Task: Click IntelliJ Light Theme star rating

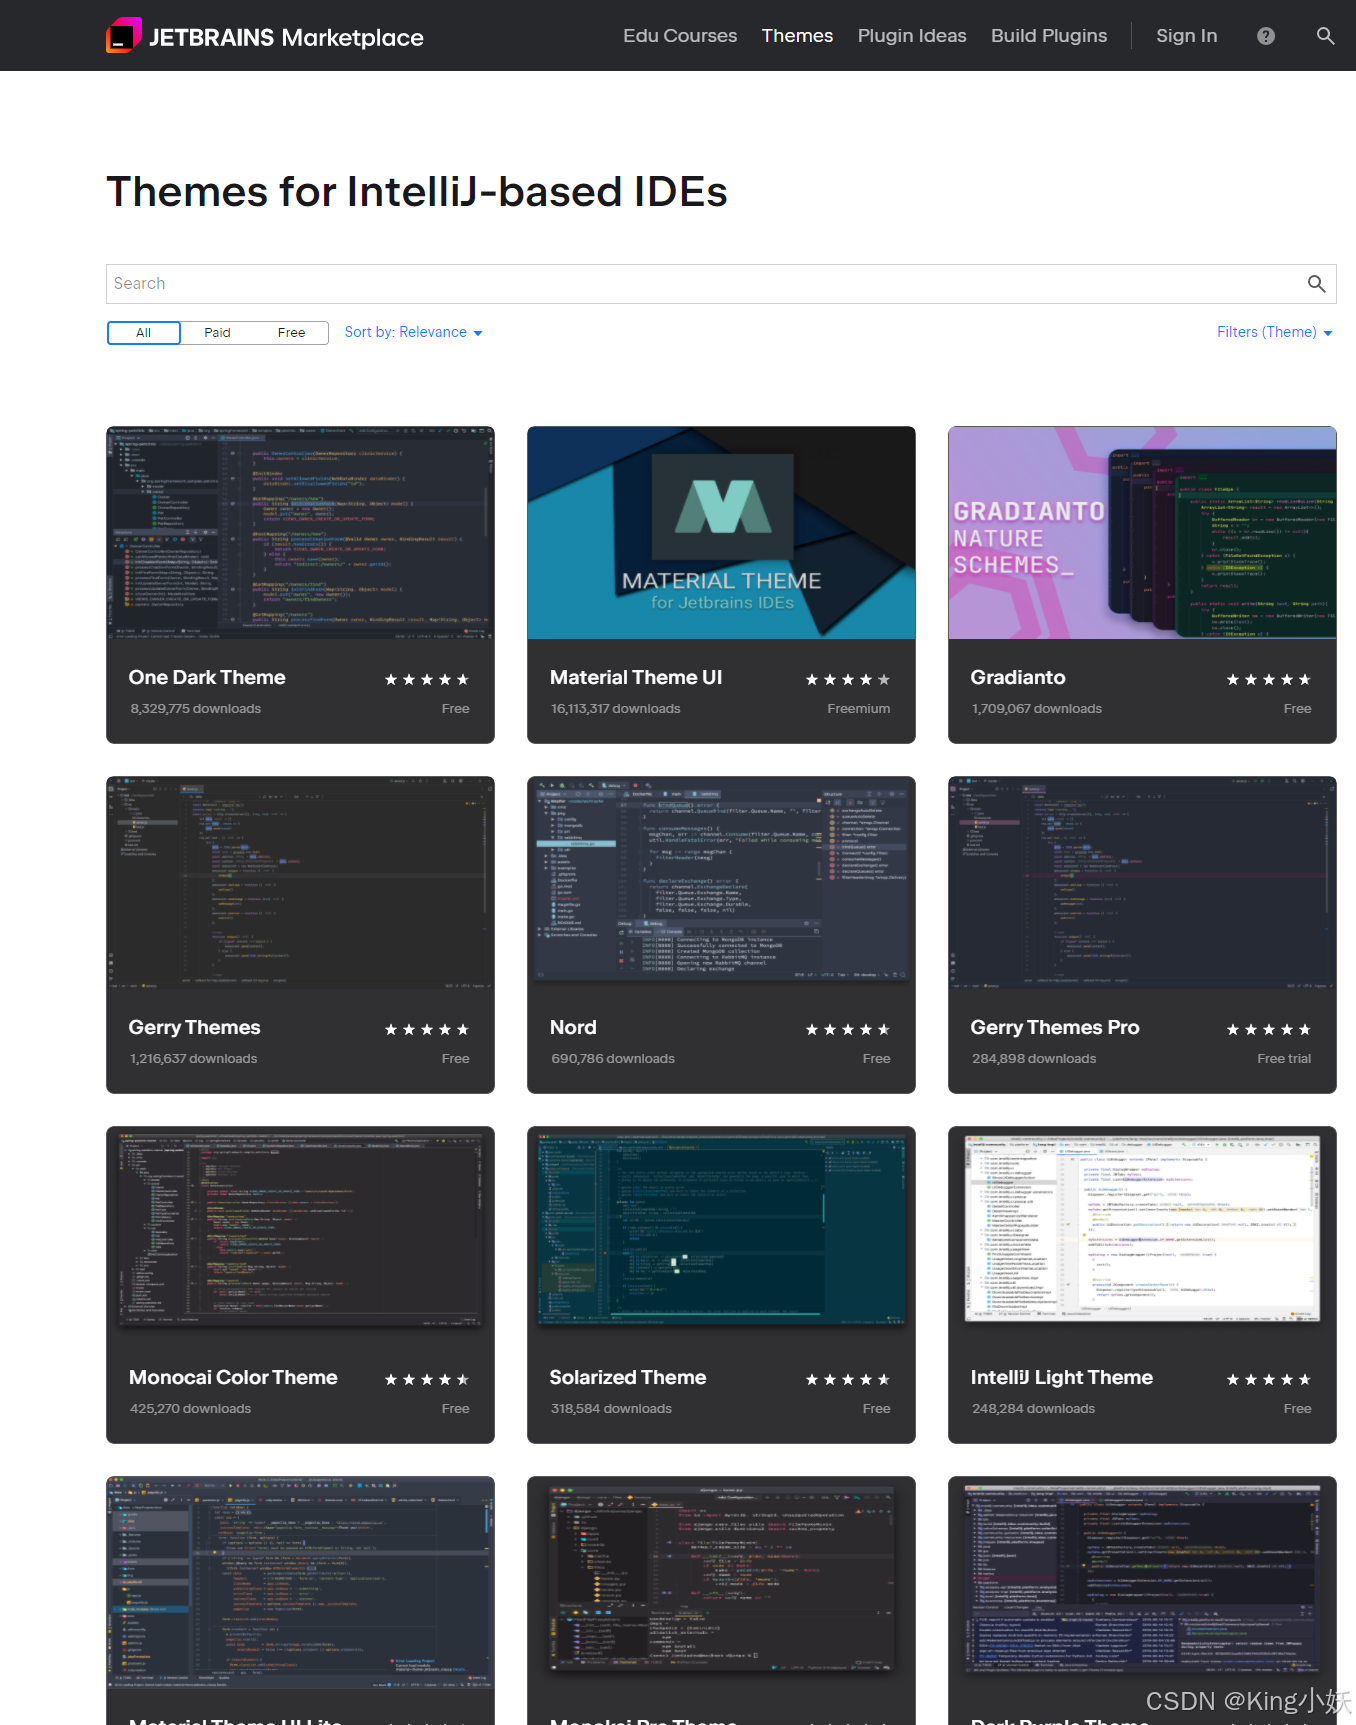Action: [x=1269, y=1379]
